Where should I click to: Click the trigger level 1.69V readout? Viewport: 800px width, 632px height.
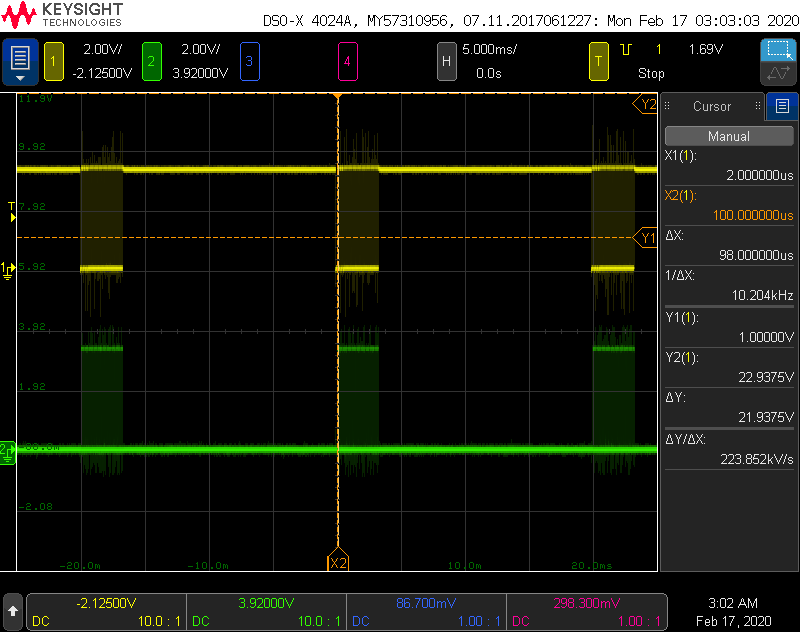point(706,49)
